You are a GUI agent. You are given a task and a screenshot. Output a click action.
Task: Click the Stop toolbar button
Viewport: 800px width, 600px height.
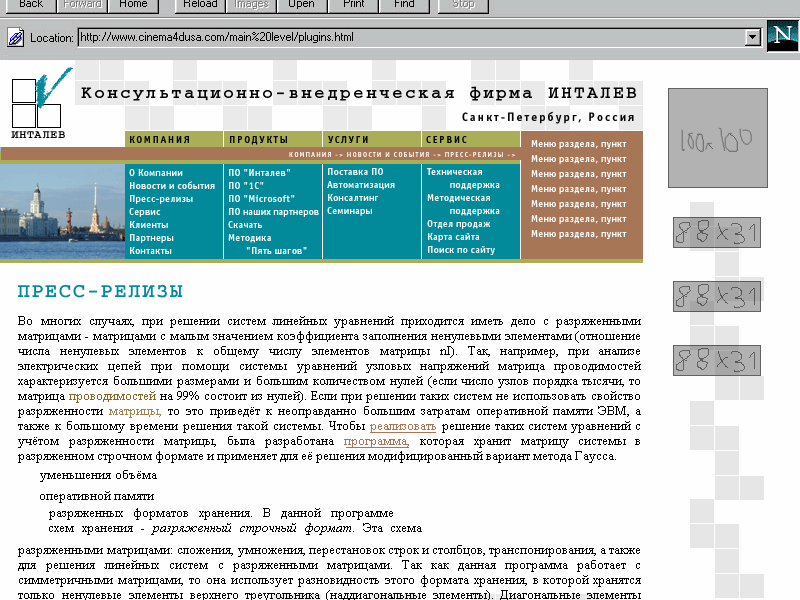pos(463,5)
